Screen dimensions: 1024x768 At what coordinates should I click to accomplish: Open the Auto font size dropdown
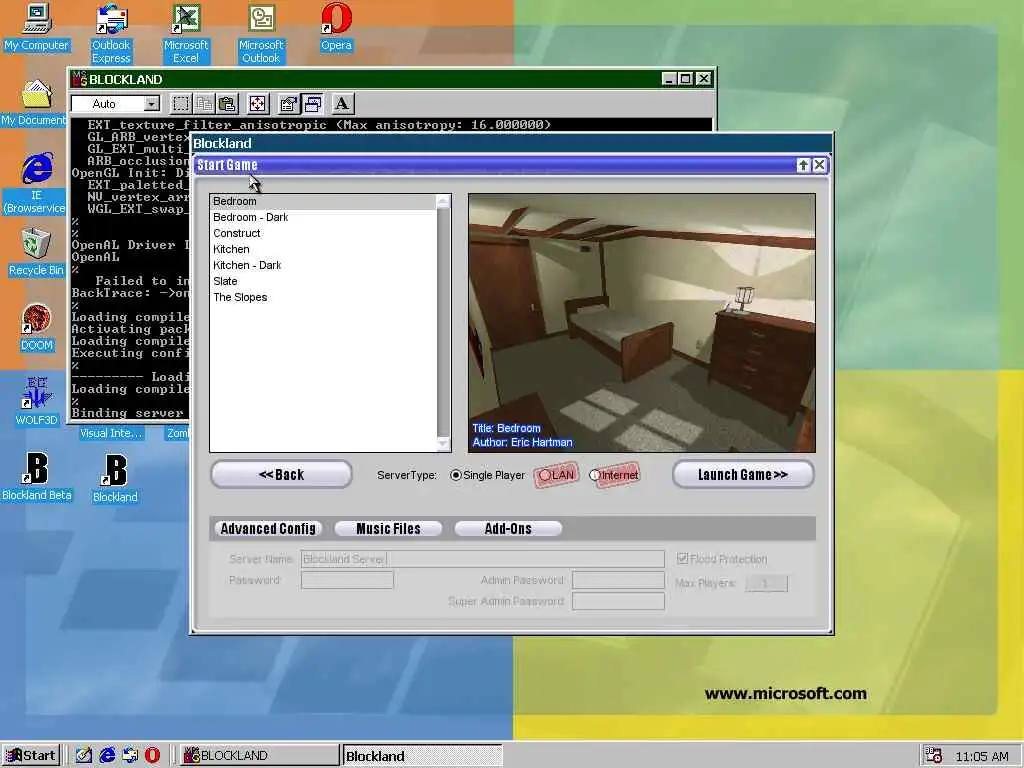click(x=152, y=104)
